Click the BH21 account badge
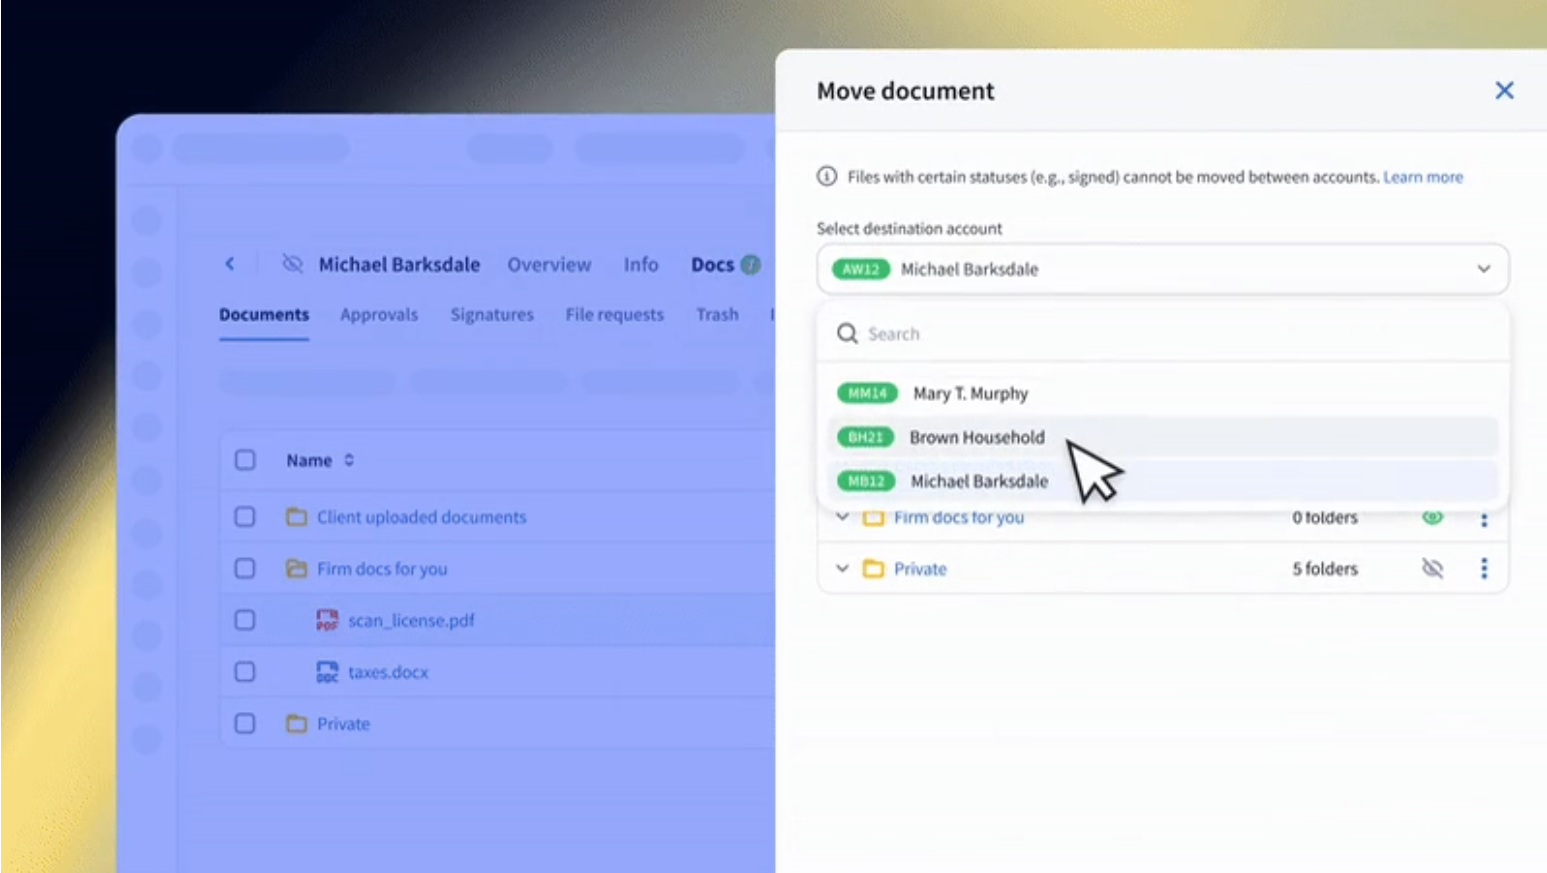The image size is (1547, 873). 865,437
